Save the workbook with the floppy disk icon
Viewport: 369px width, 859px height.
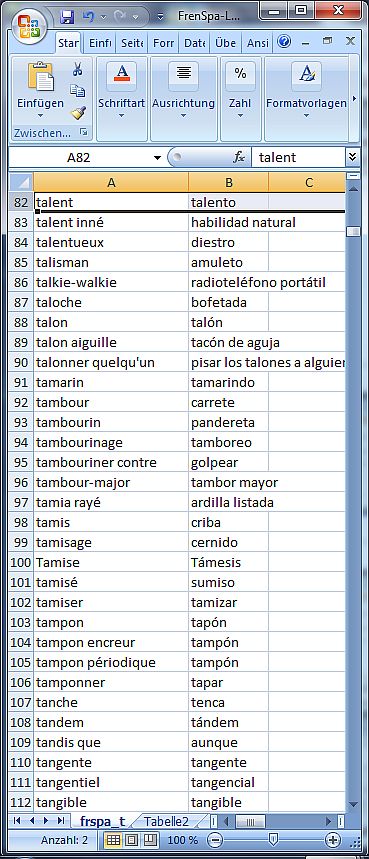[67, 16]
